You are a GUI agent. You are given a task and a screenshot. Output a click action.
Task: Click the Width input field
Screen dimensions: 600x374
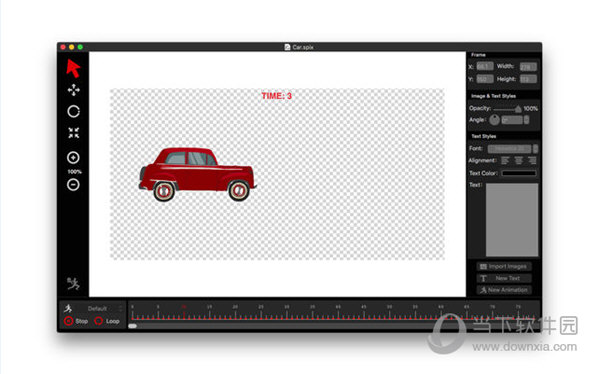tap(528, 67)
